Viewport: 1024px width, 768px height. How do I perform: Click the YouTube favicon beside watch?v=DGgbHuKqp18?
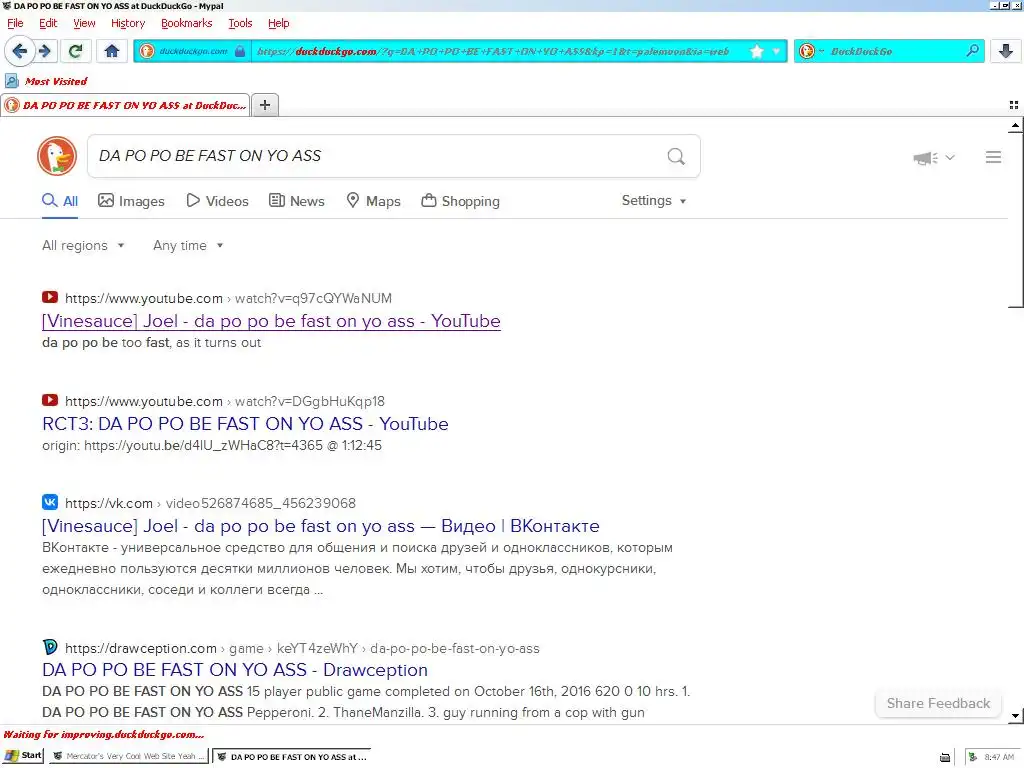[50, 400]
